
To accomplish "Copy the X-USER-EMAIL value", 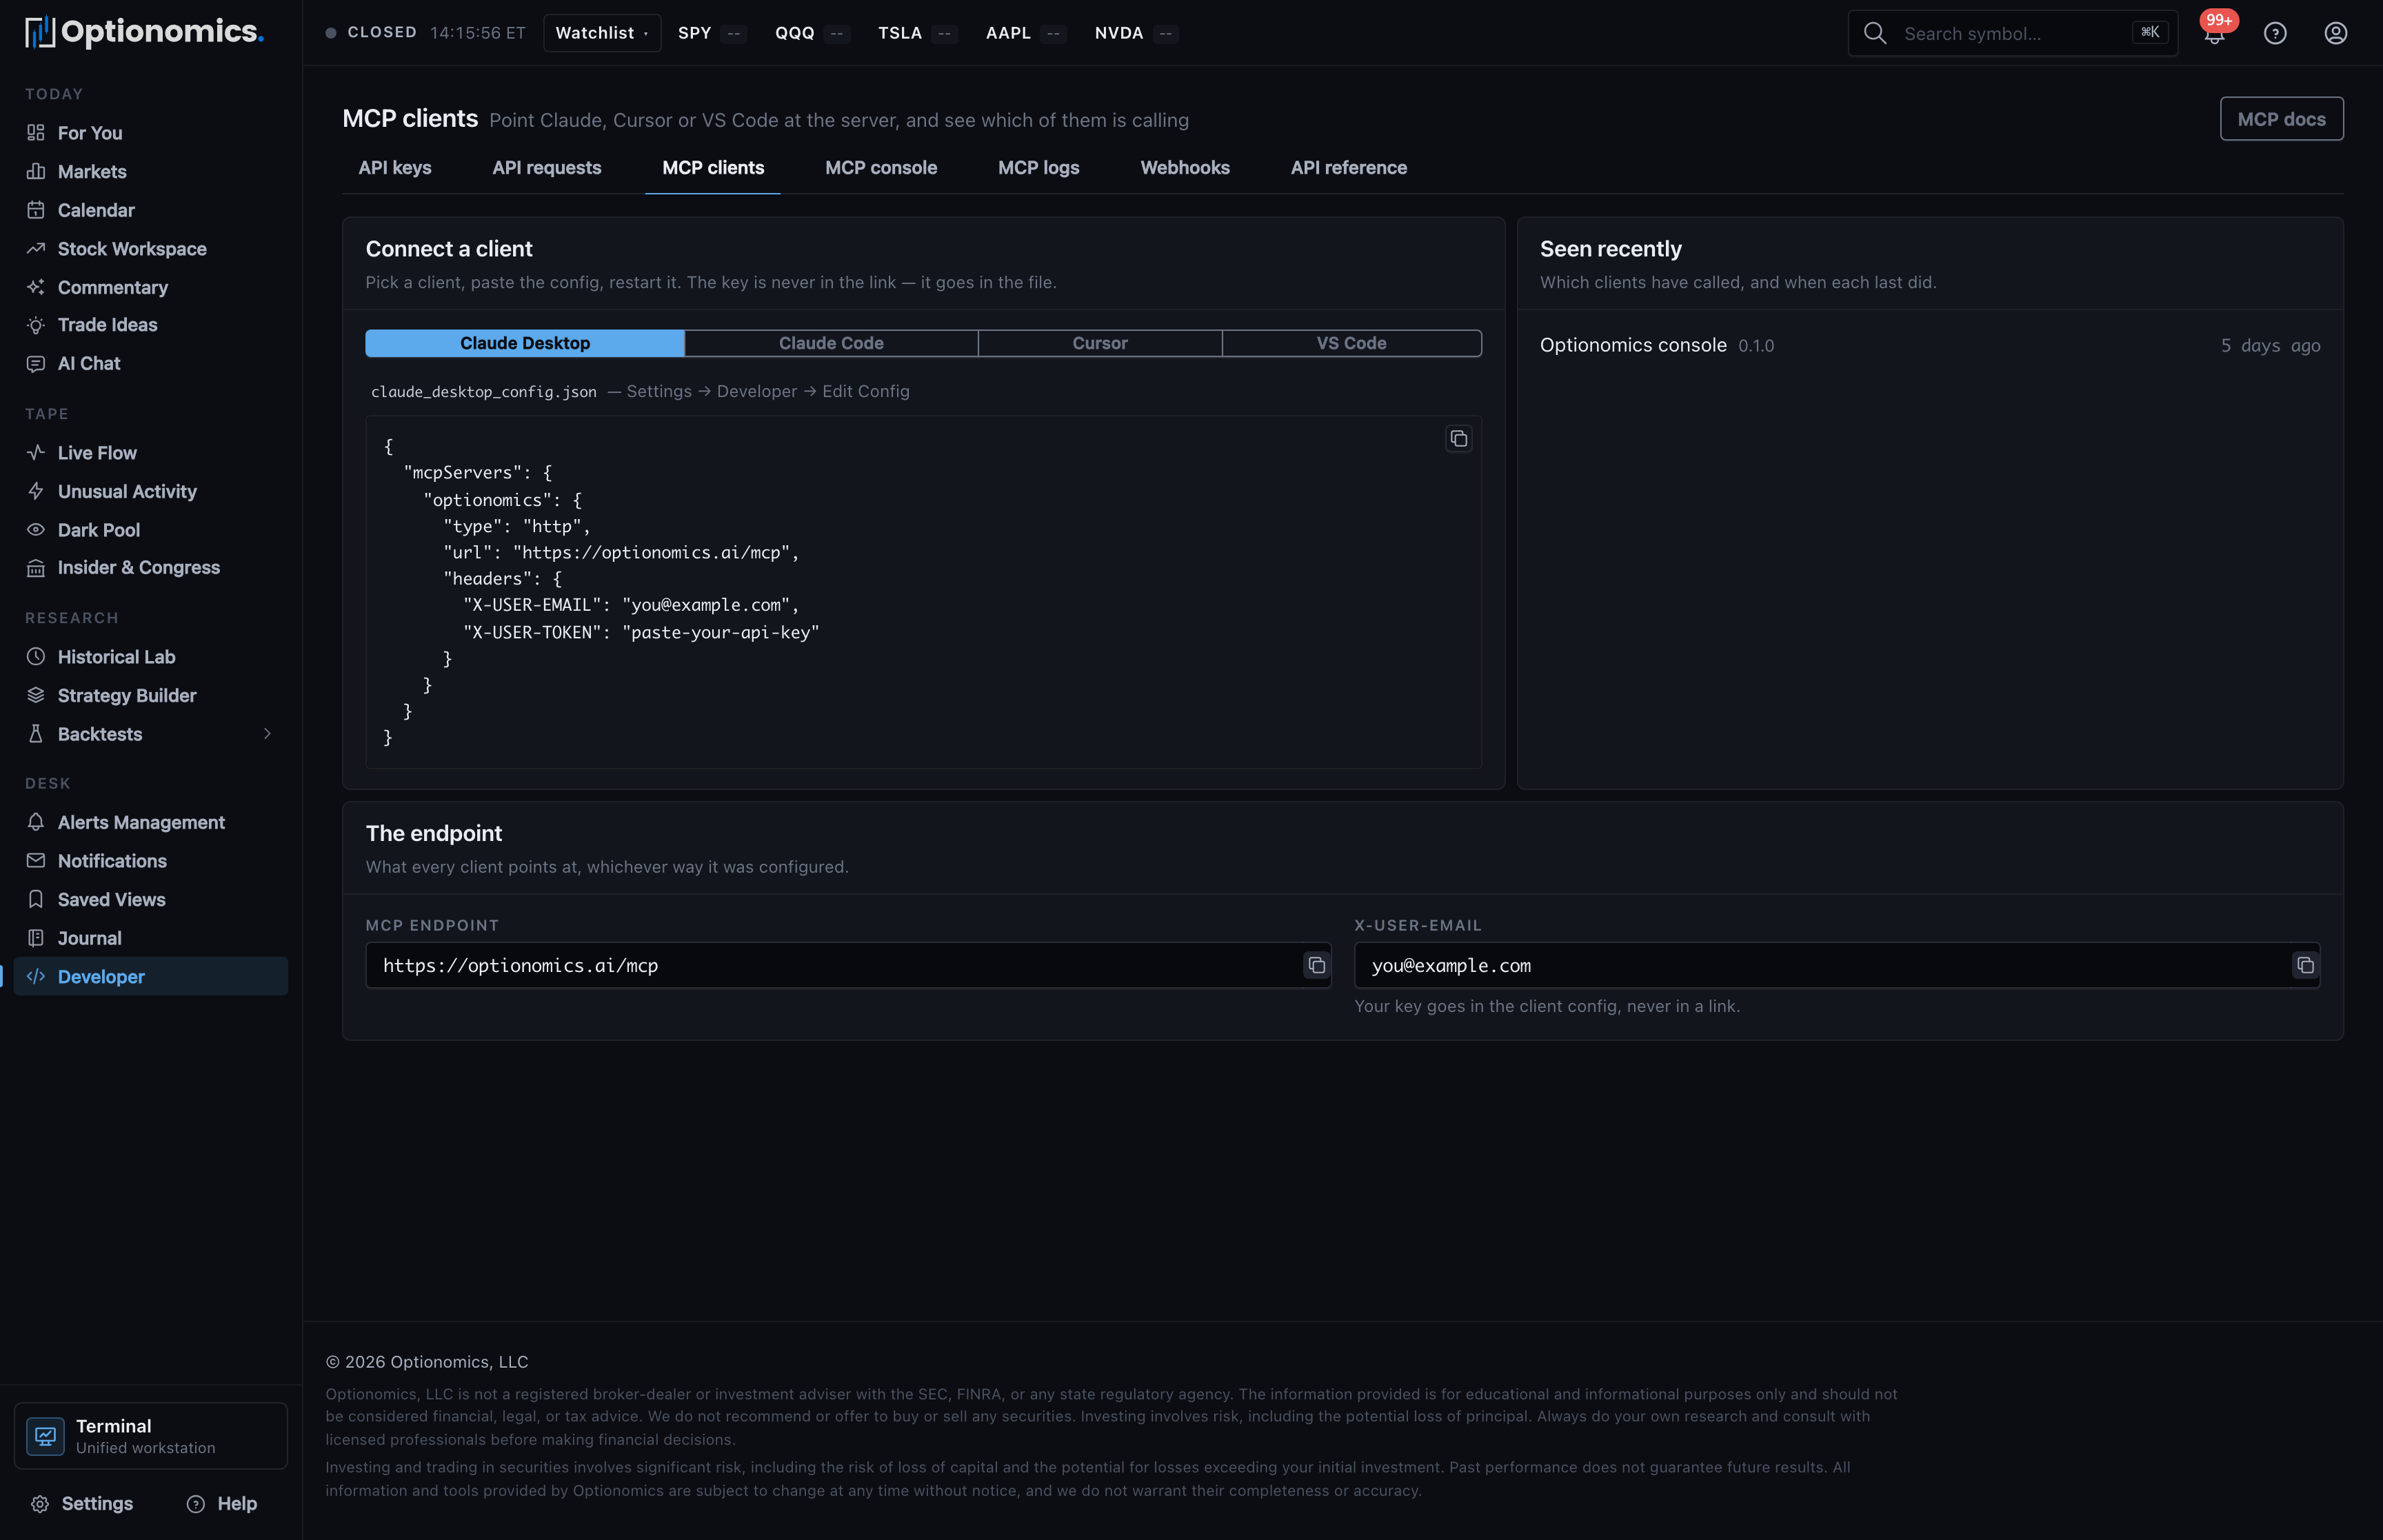I will [x=2305, y=966].
